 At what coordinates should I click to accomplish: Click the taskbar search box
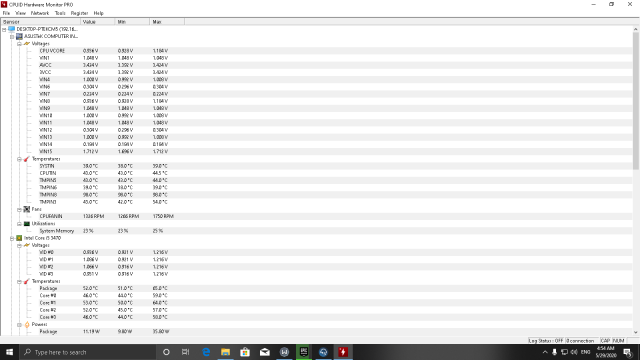(x=88, y=352)
